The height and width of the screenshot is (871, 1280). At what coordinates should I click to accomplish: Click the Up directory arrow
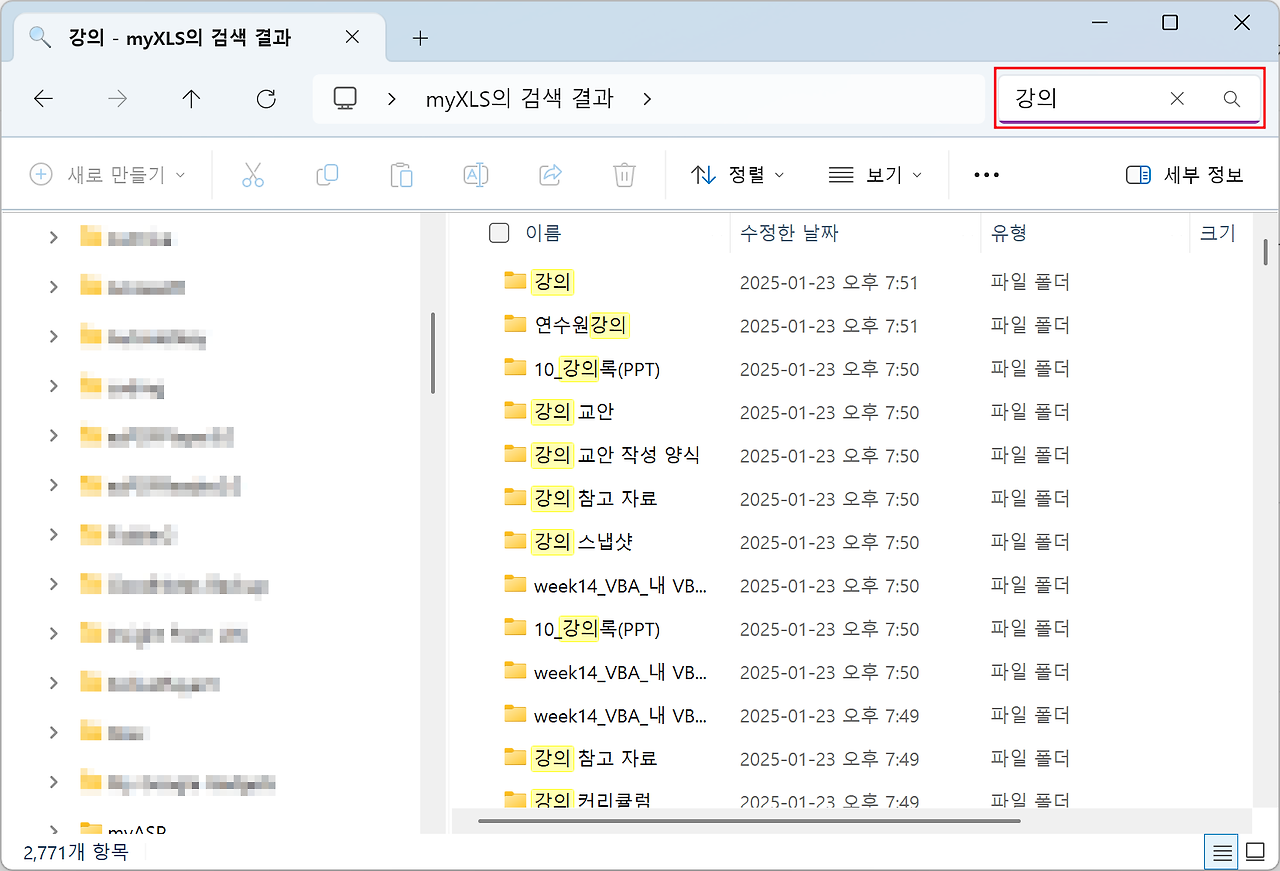[191, 99]
